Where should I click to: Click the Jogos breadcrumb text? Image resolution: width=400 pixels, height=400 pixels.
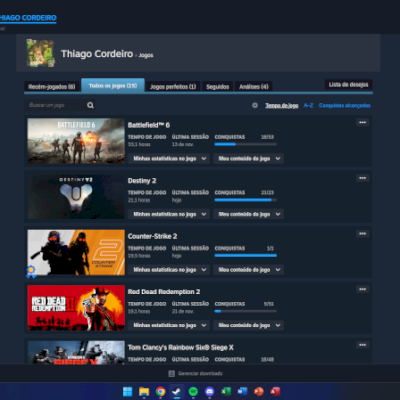[x=146, y=55]
